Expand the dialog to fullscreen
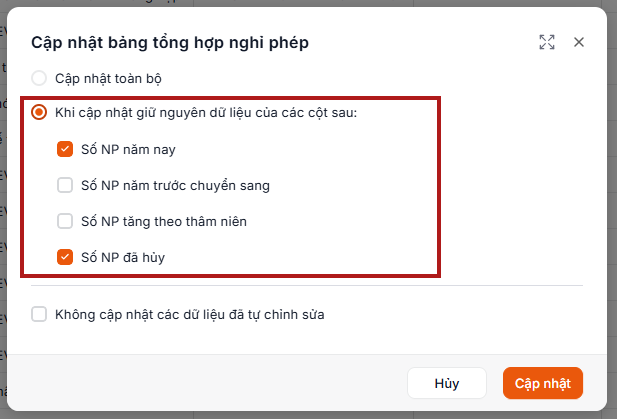Viewport: 617px width, 419px height. [x=547, y=42]
